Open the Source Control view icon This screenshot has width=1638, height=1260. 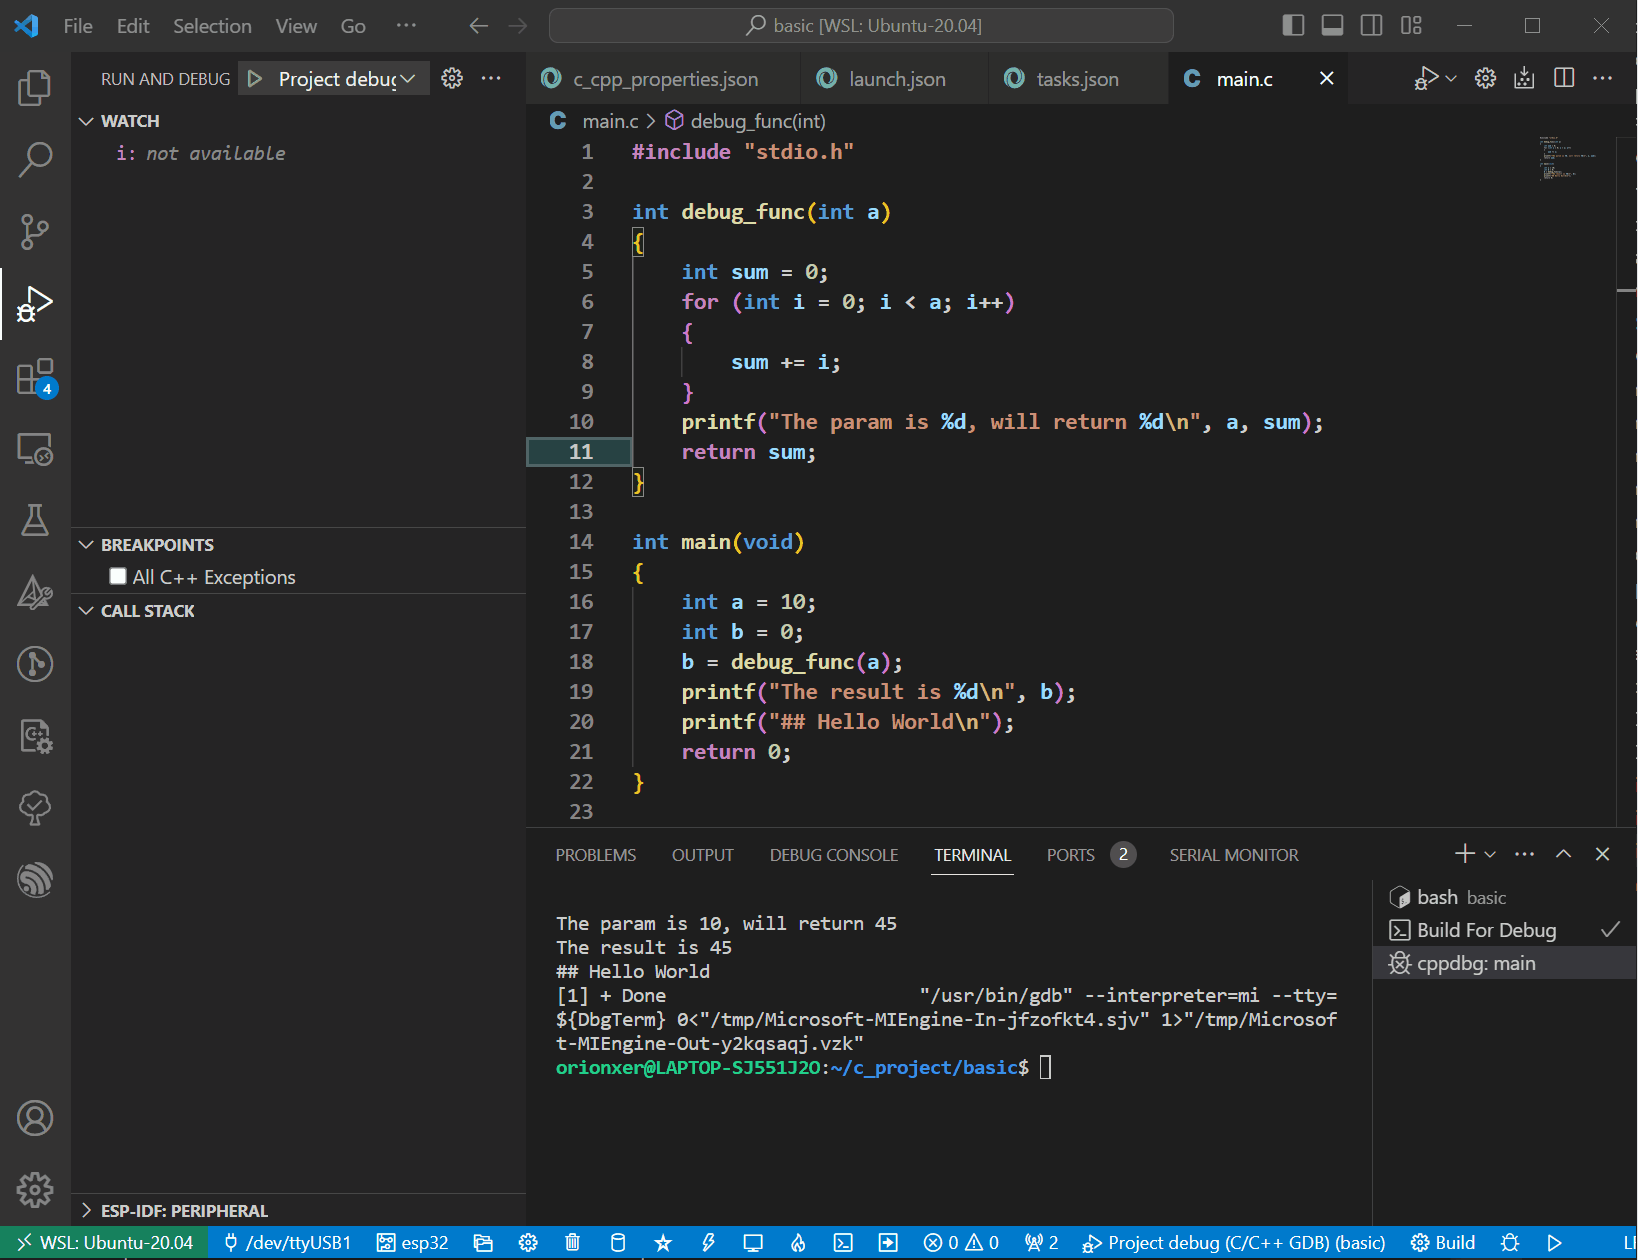[x=35, y=231]
